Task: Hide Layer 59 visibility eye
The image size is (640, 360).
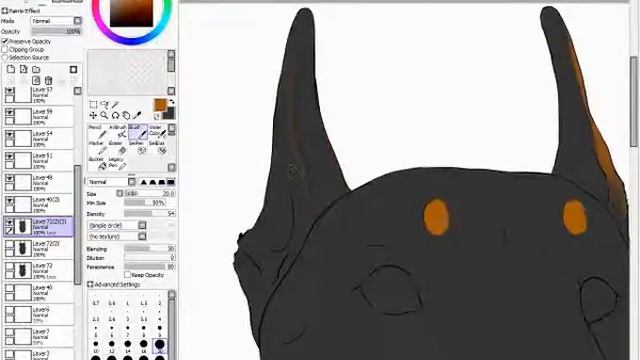Action: click(9, 112)
